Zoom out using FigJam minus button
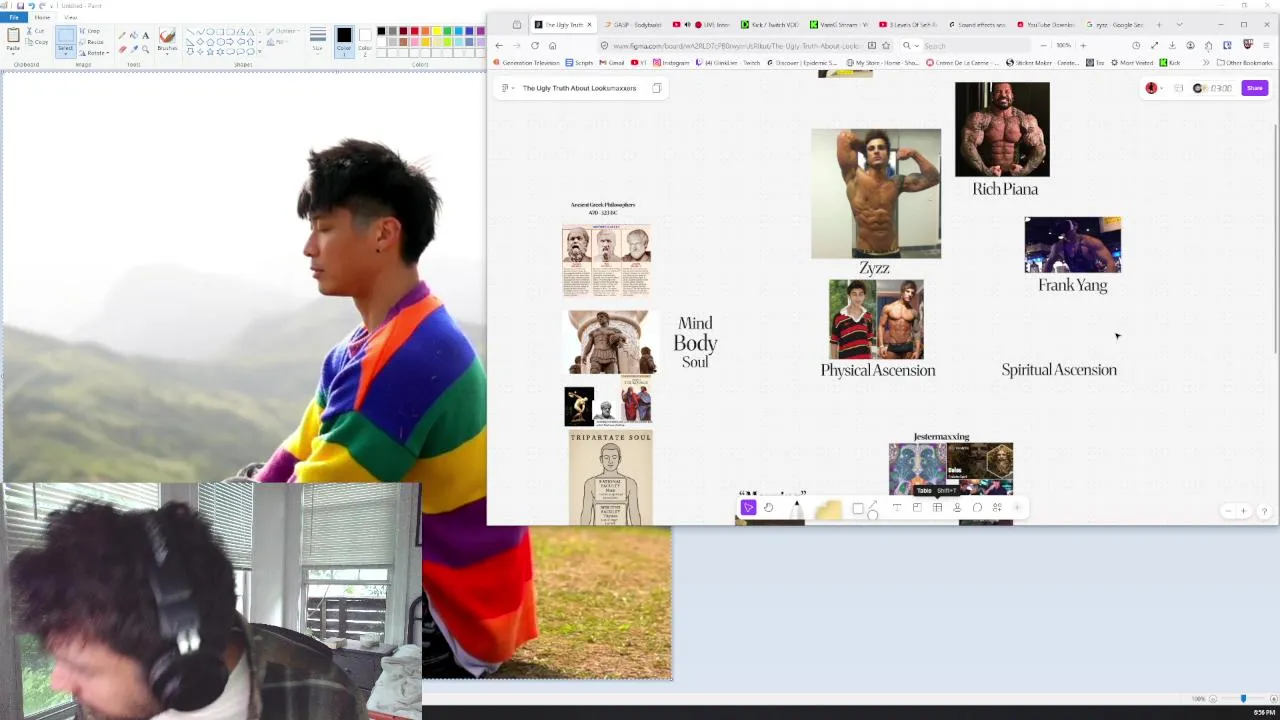The height and width of the screenshot is (720, 1280). 1228,511
